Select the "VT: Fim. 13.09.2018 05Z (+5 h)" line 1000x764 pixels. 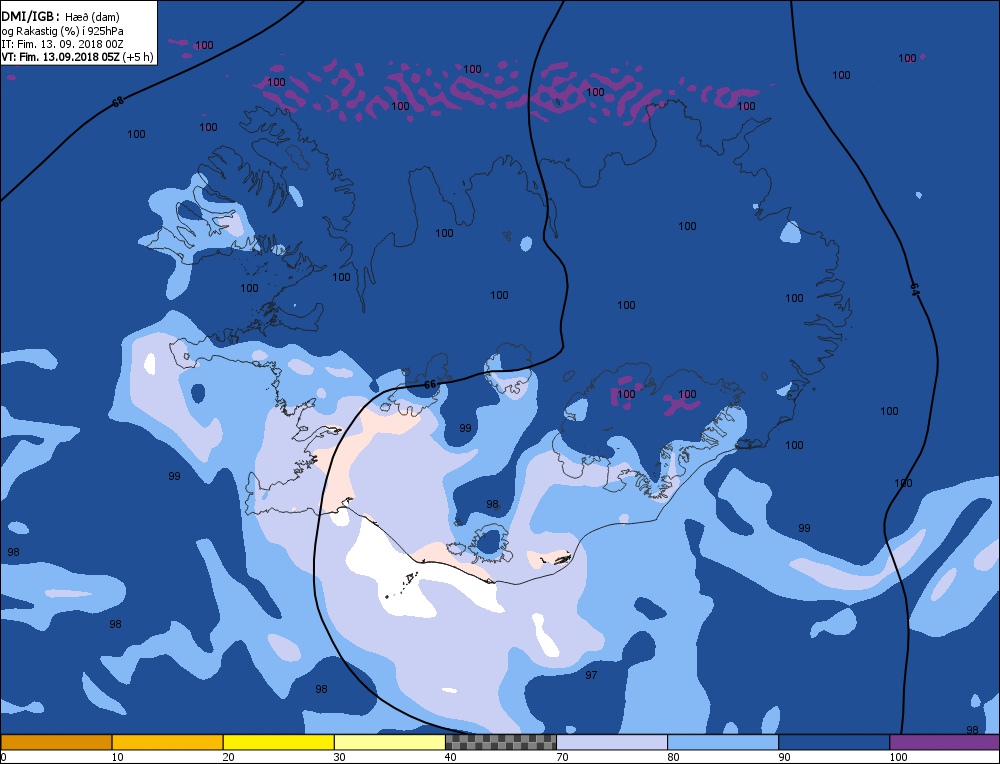tap(77, 57)
